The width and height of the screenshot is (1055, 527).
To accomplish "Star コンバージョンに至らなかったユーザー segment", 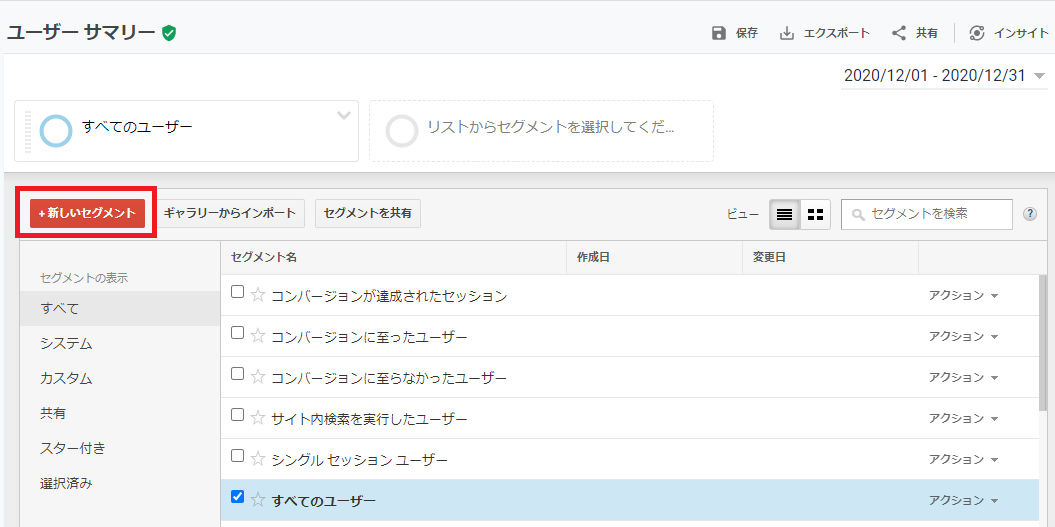I will [258, 378].
